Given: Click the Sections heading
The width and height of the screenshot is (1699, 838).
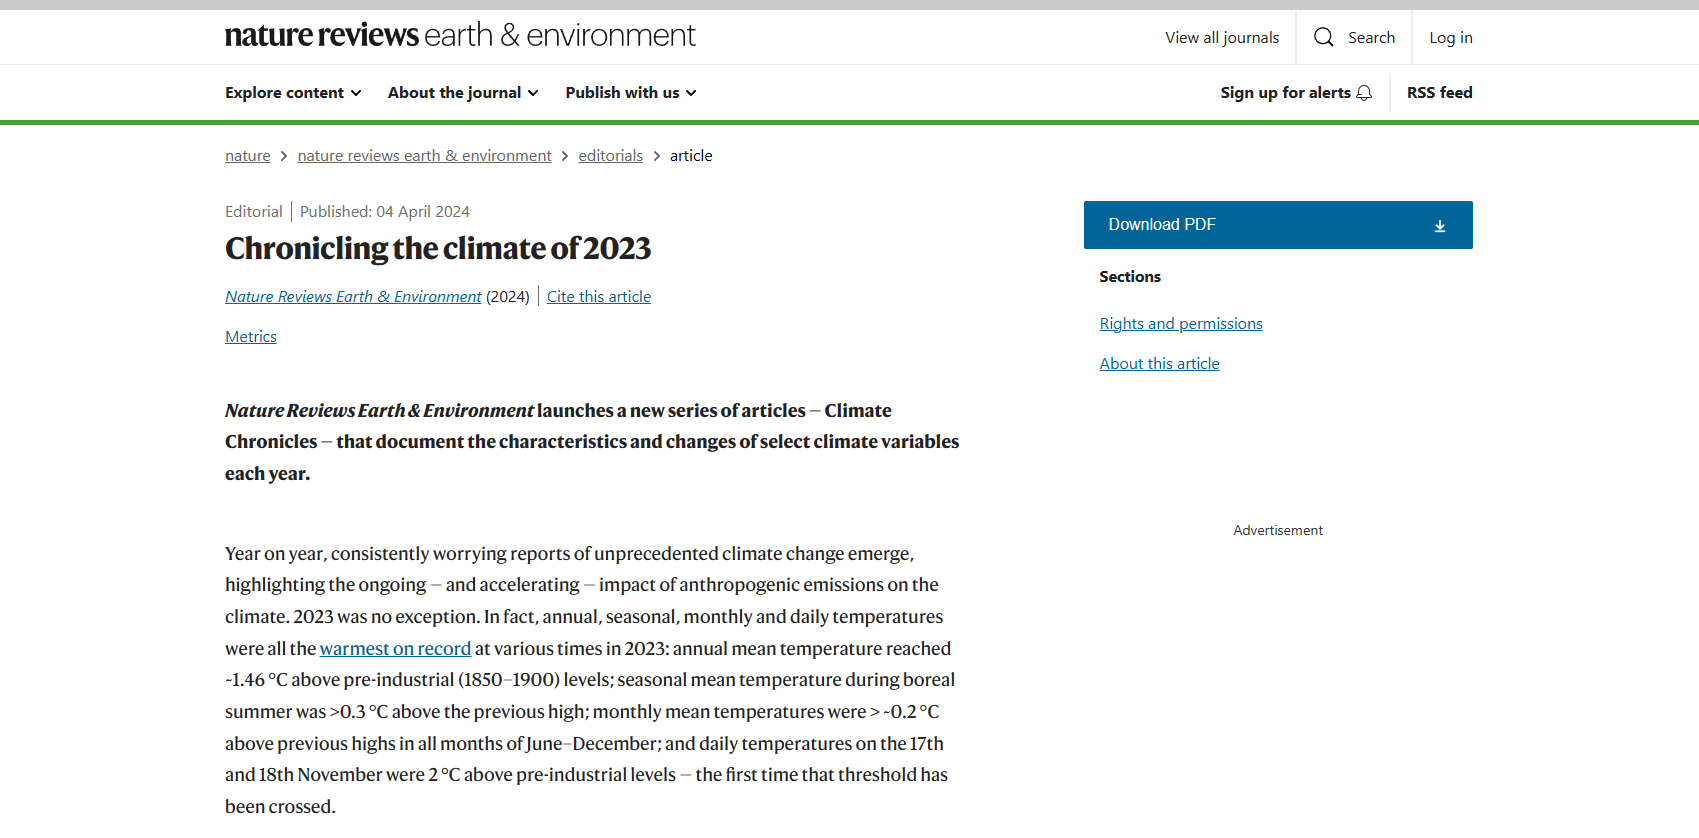Looking at the screenshot, I should coord(1130,277).
